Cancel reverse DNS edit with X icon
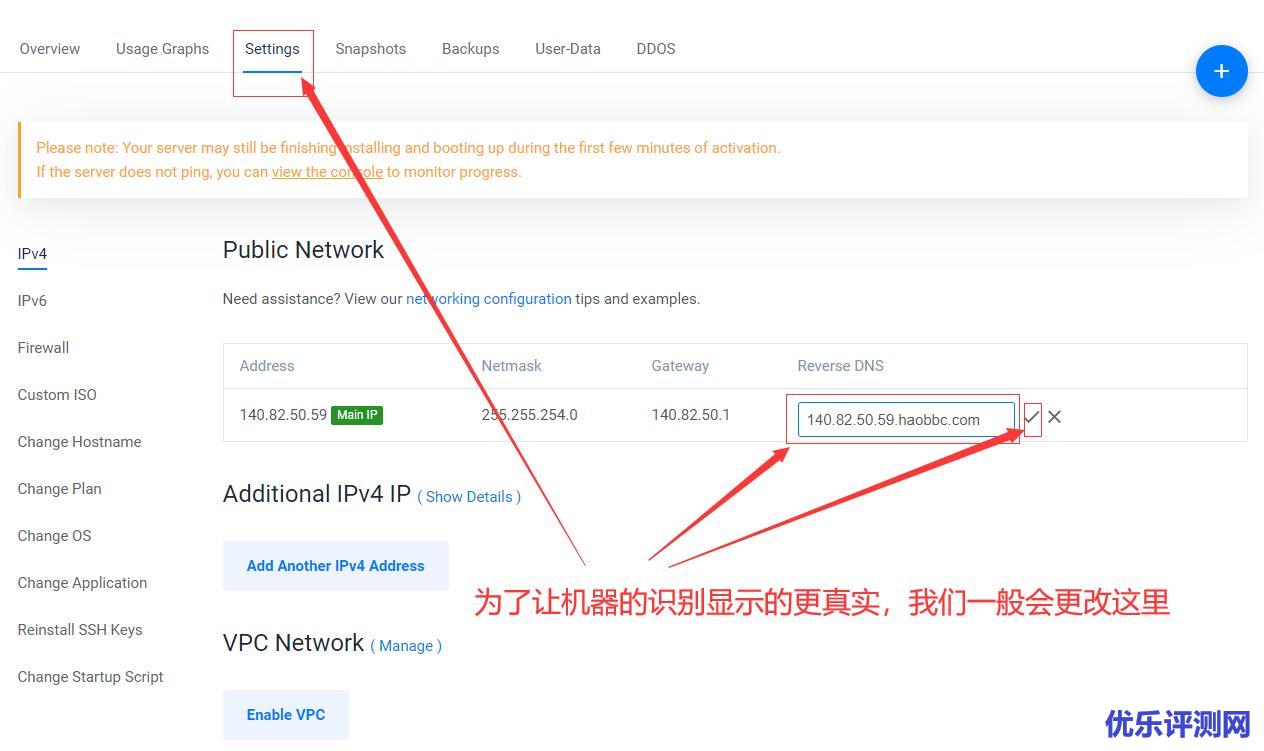 click(x=1054, y=417)
